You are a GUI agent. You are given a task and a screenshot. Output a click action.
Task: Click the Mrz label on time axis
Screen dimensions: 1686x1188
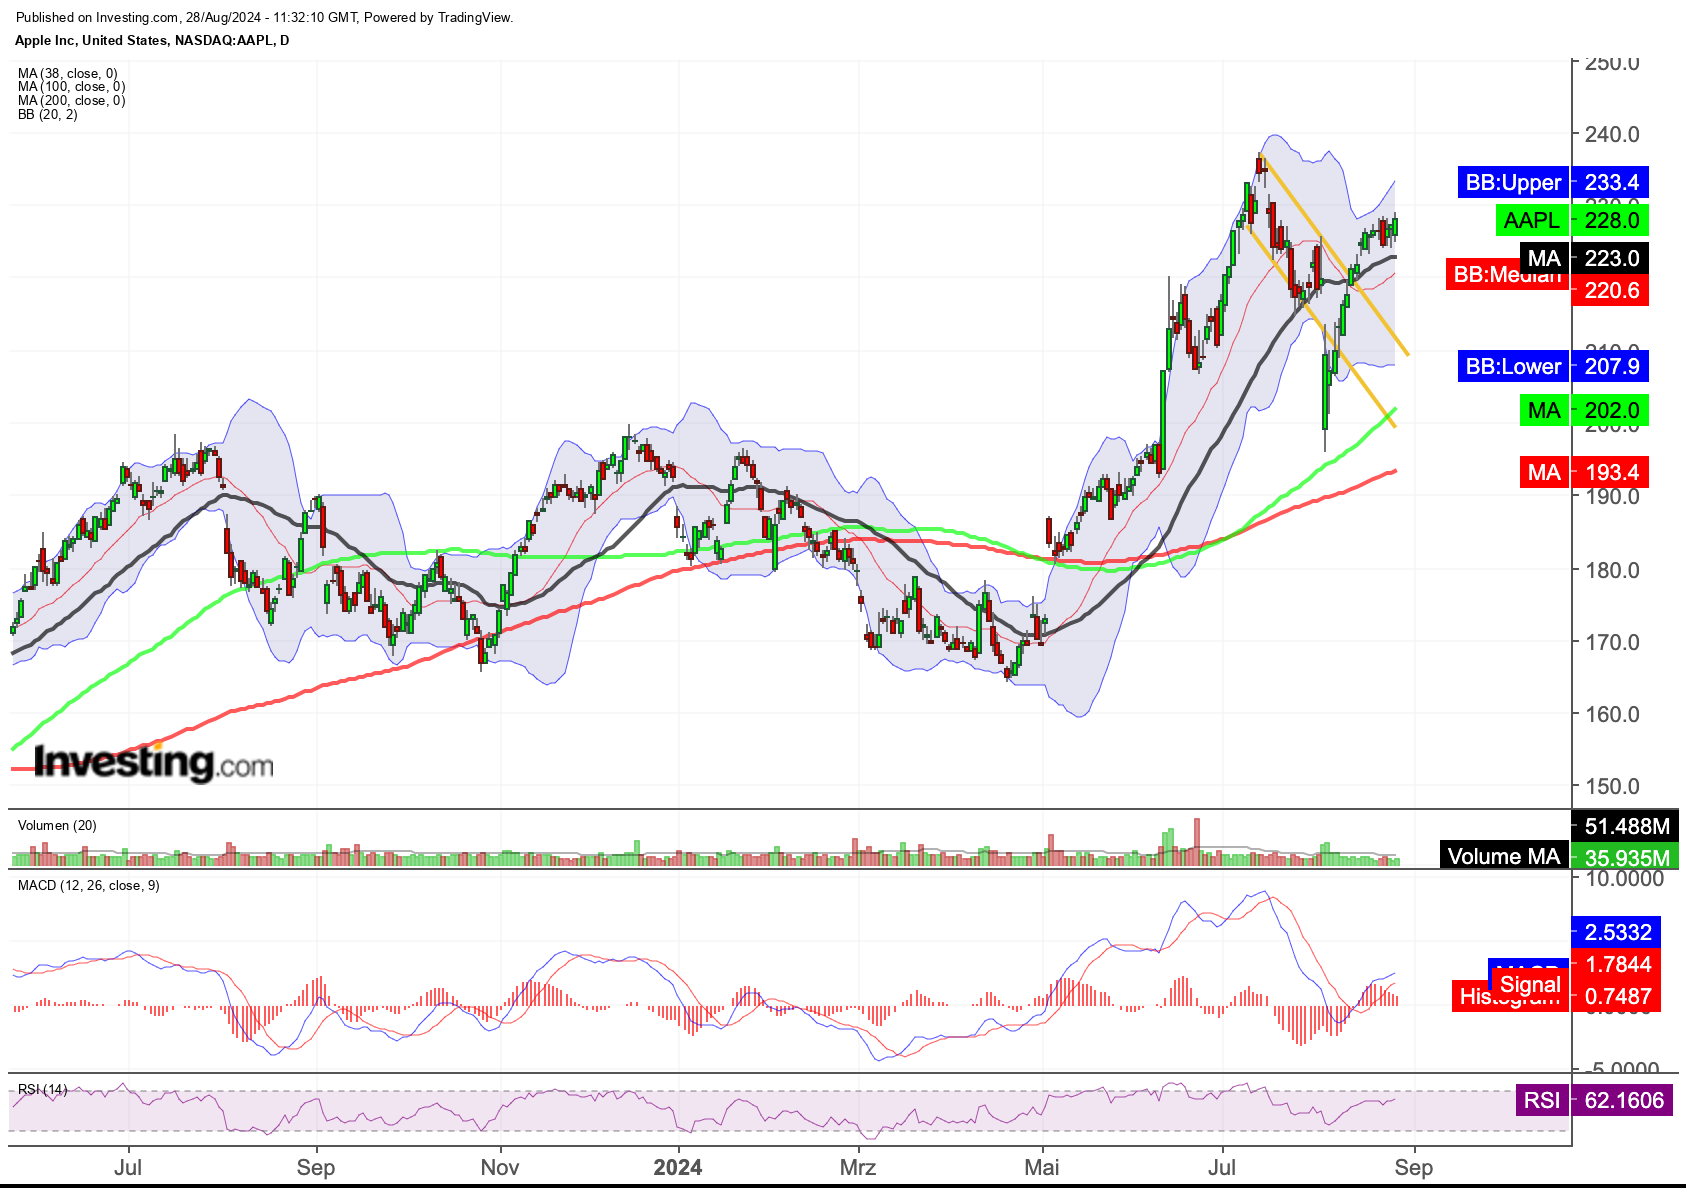point(858,1167)
